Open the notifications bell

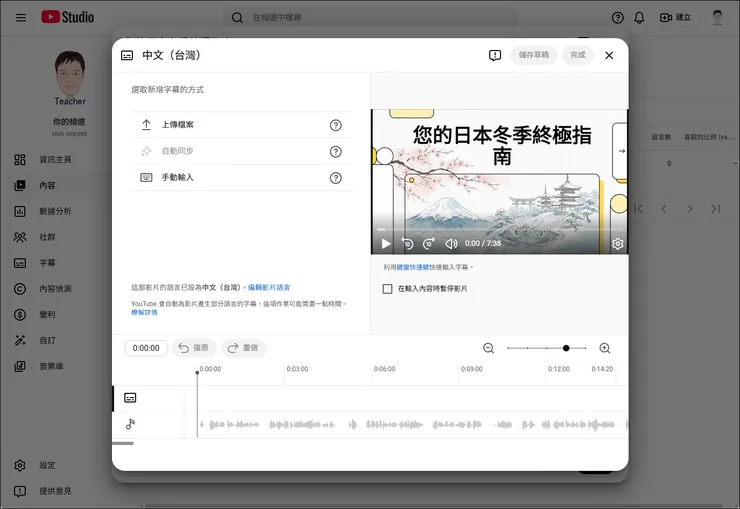(639, 18)
